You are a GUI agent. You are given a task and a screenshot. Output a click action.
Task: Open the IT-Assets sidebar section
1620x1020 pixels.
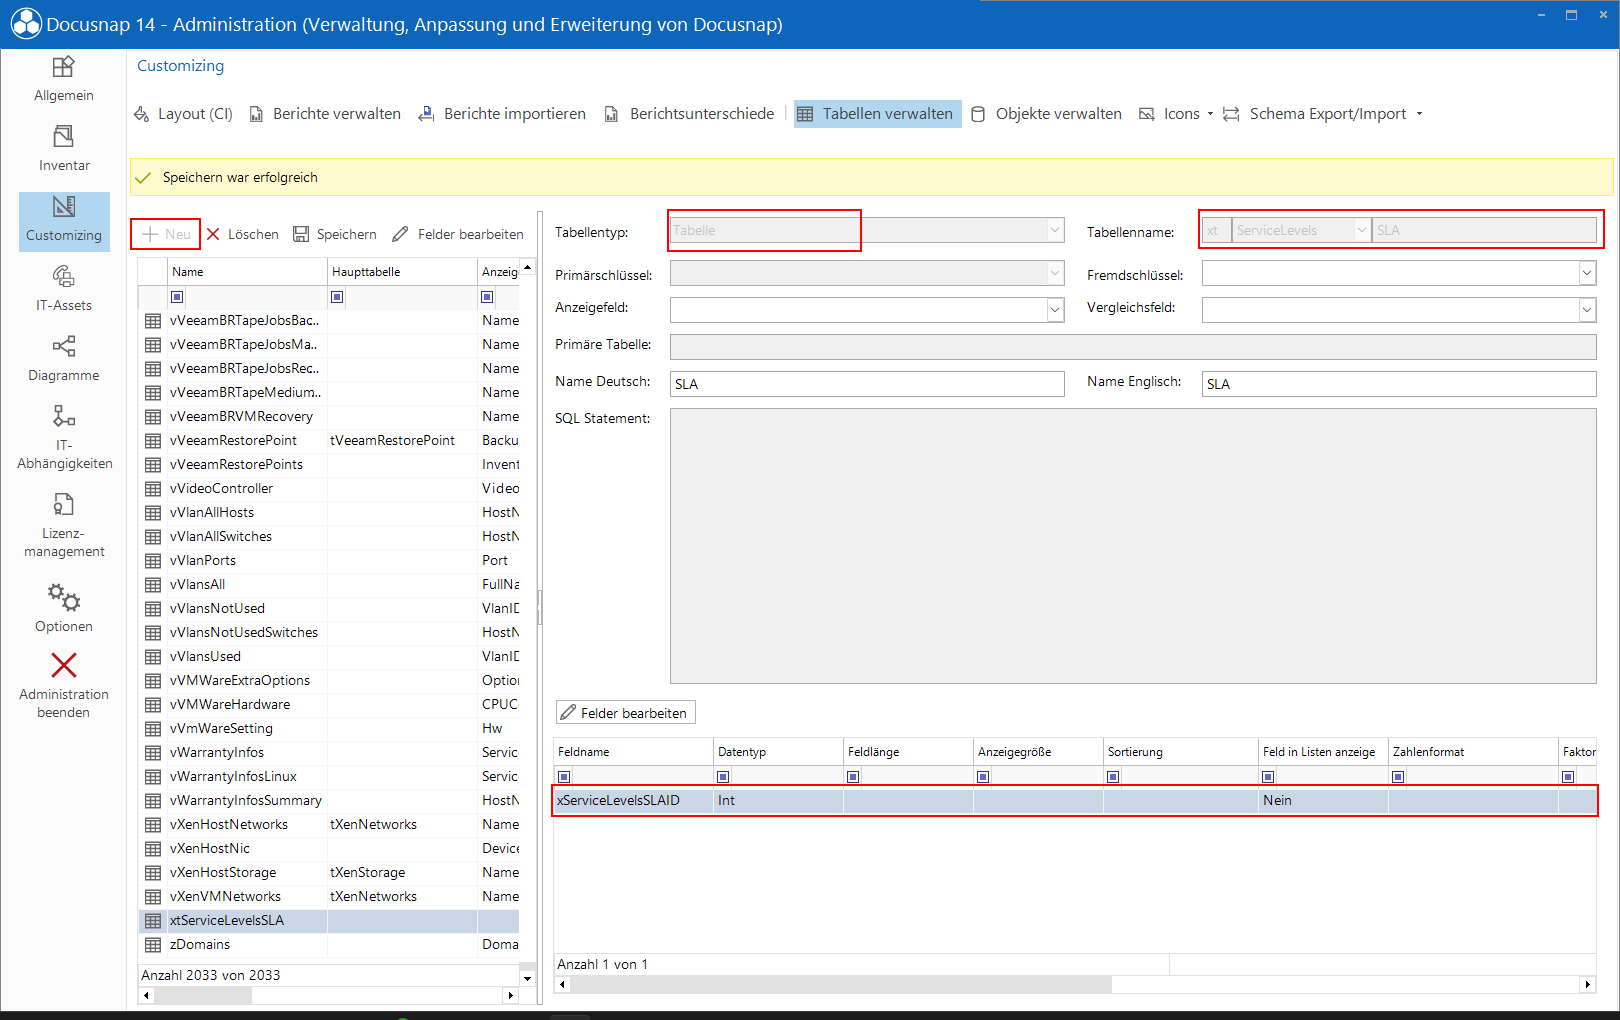pyautogui.click(x=64, y=289)
